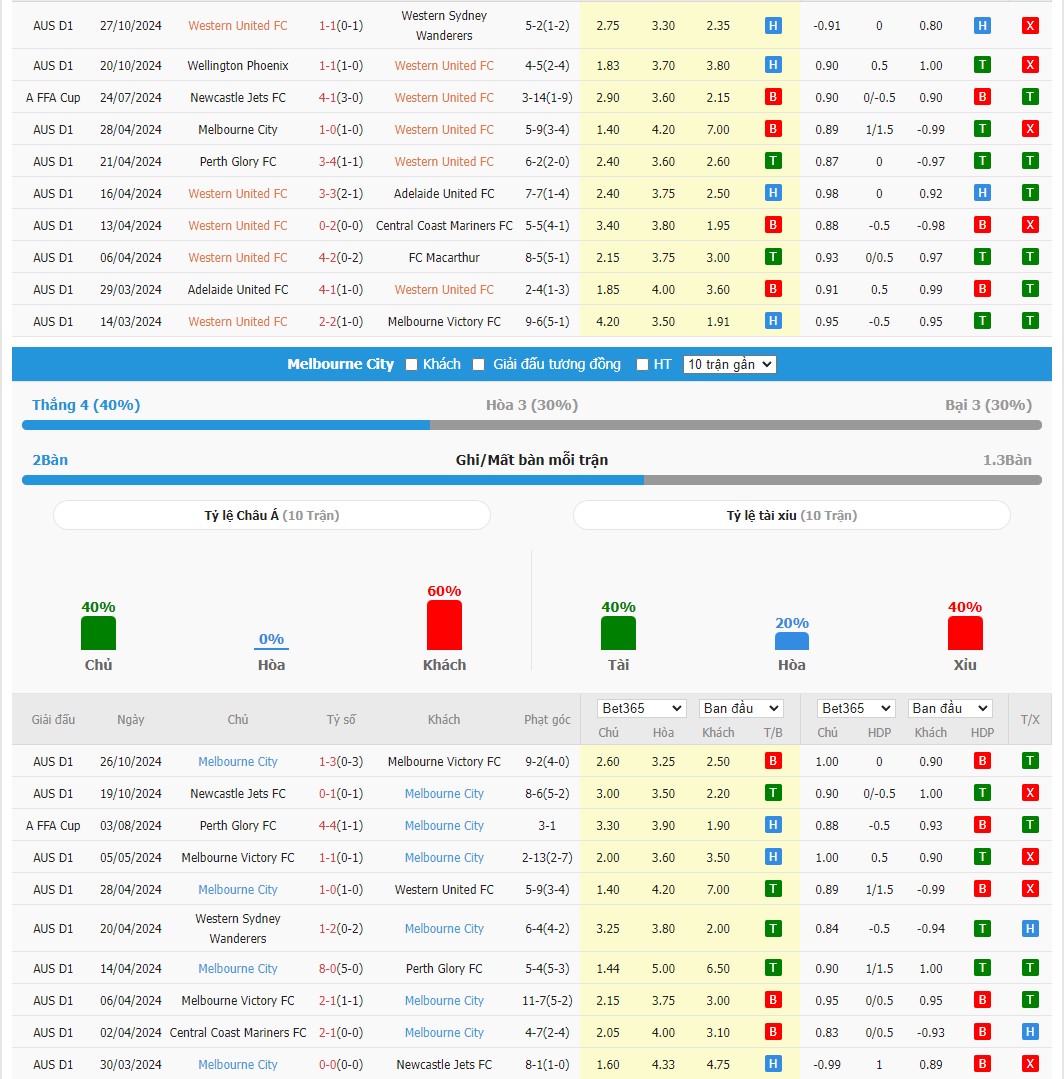Image resolution: width=1064 pixels, height=1079 pixels.
Task: Click the red T/B B badge for 24/07/2024
Action: 773,97
